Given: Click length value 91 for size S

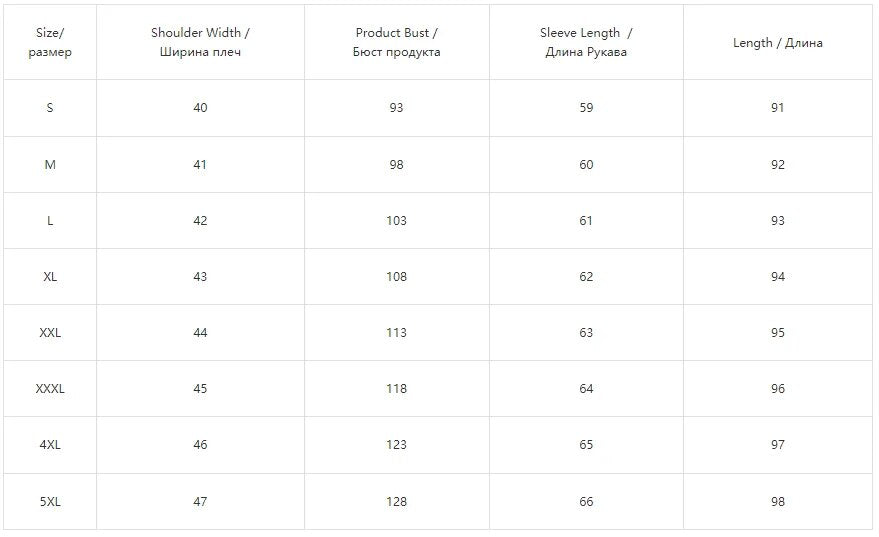Looking at the screenshot, I should [x=777, y=108].
